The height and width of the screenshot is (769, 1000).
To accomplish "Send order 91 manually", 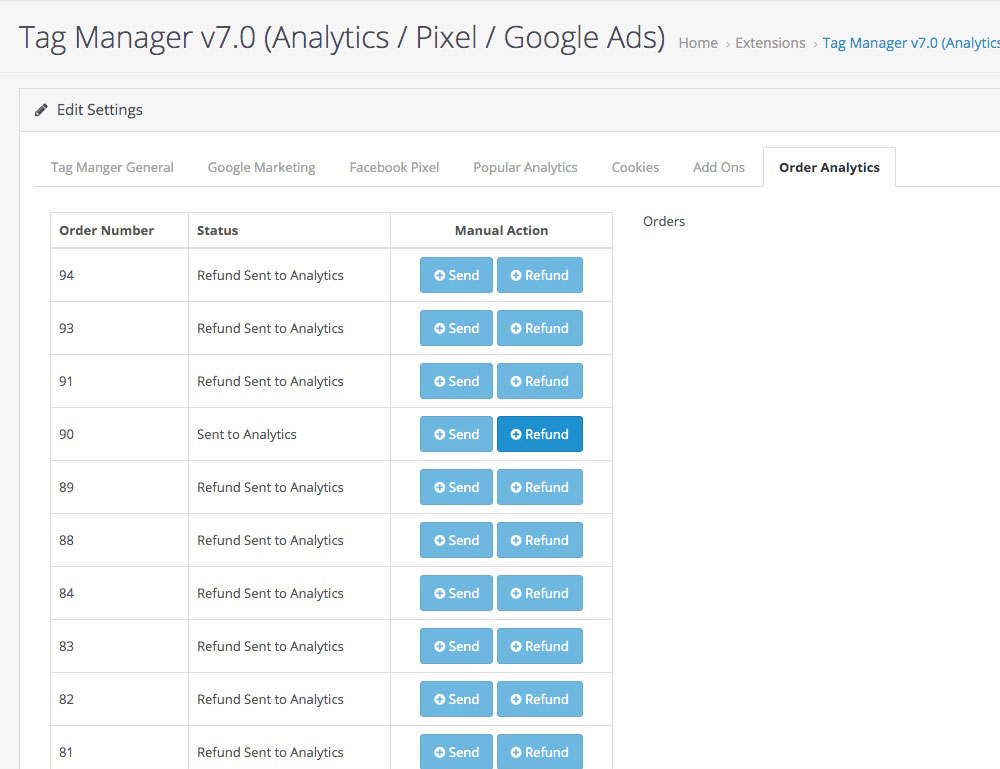I will (x=456, y=381).
